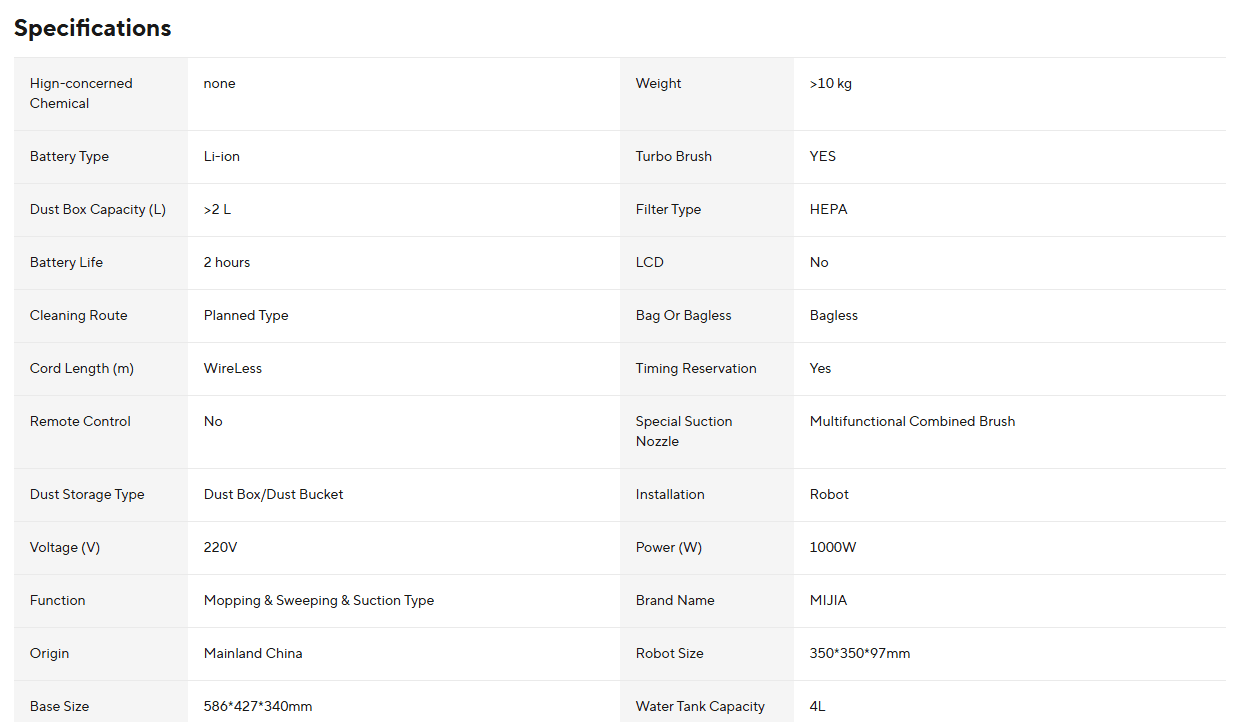
Task: Click the Dust Box/Dust Bucket value
Action: [274, 495]
